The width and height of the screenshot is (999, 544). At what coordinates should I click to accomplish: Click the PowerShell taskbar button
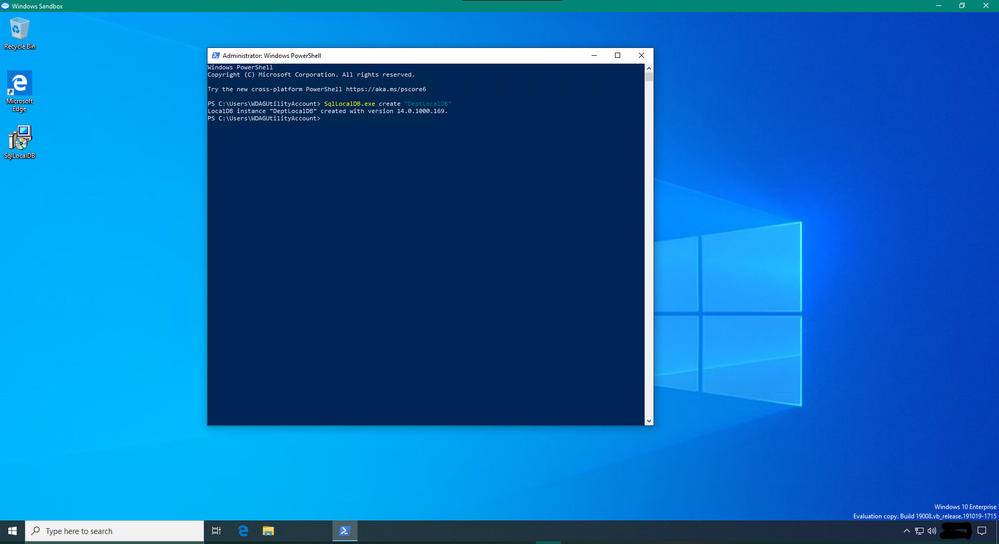point(345,531)
